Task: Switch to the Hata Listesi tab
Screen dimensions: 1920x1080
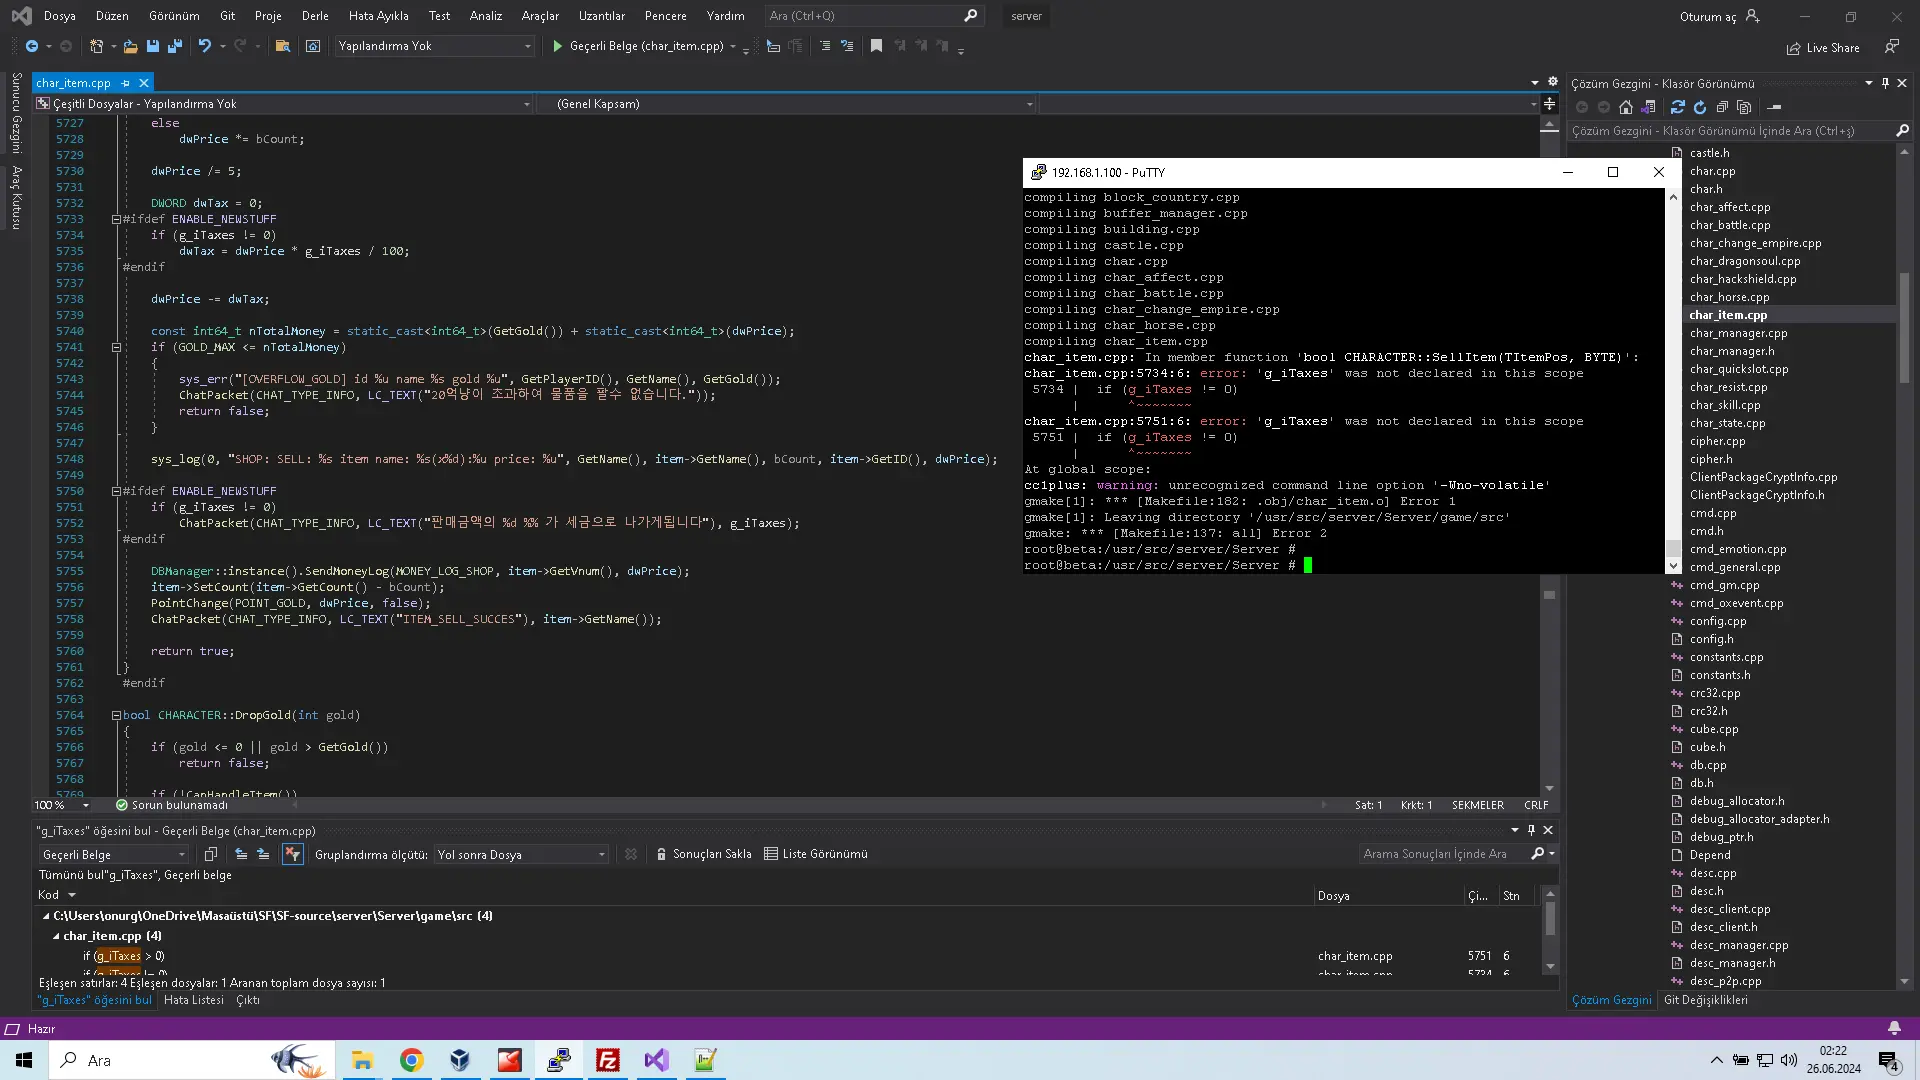Action: click(x=193, y=1000)
